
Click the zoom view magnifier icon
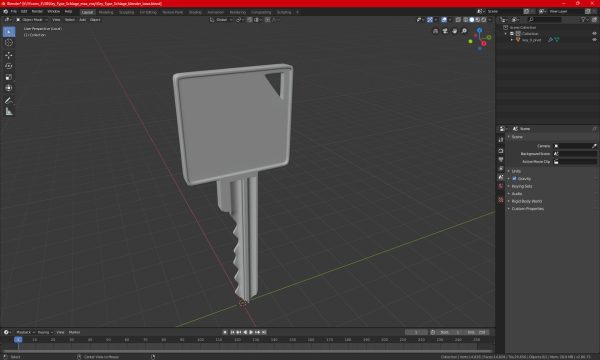(x=464, y=31)
